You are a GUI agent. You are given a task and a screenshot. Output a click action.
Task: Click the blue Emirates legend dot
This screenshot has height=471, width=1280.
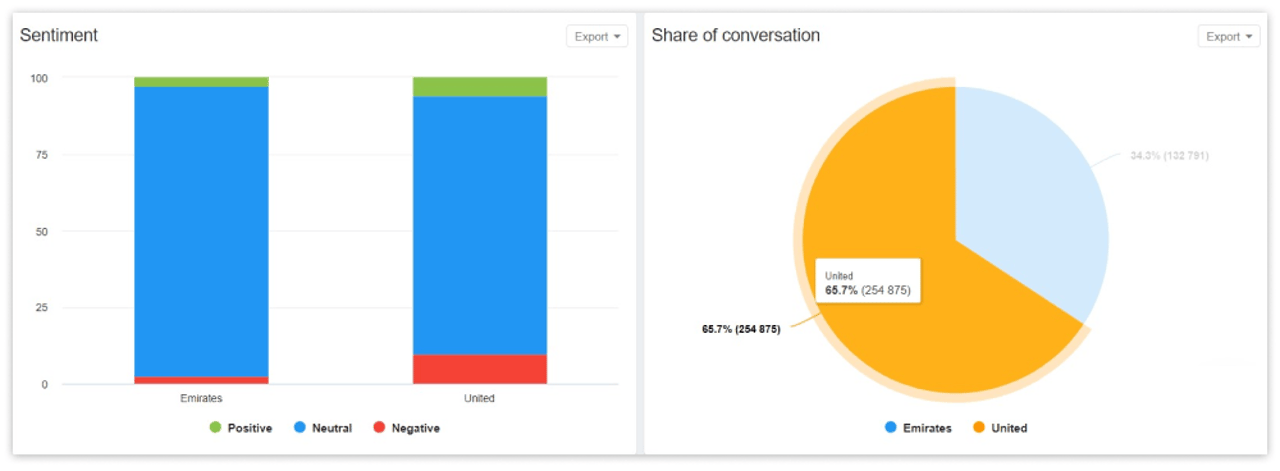point(891,428)
